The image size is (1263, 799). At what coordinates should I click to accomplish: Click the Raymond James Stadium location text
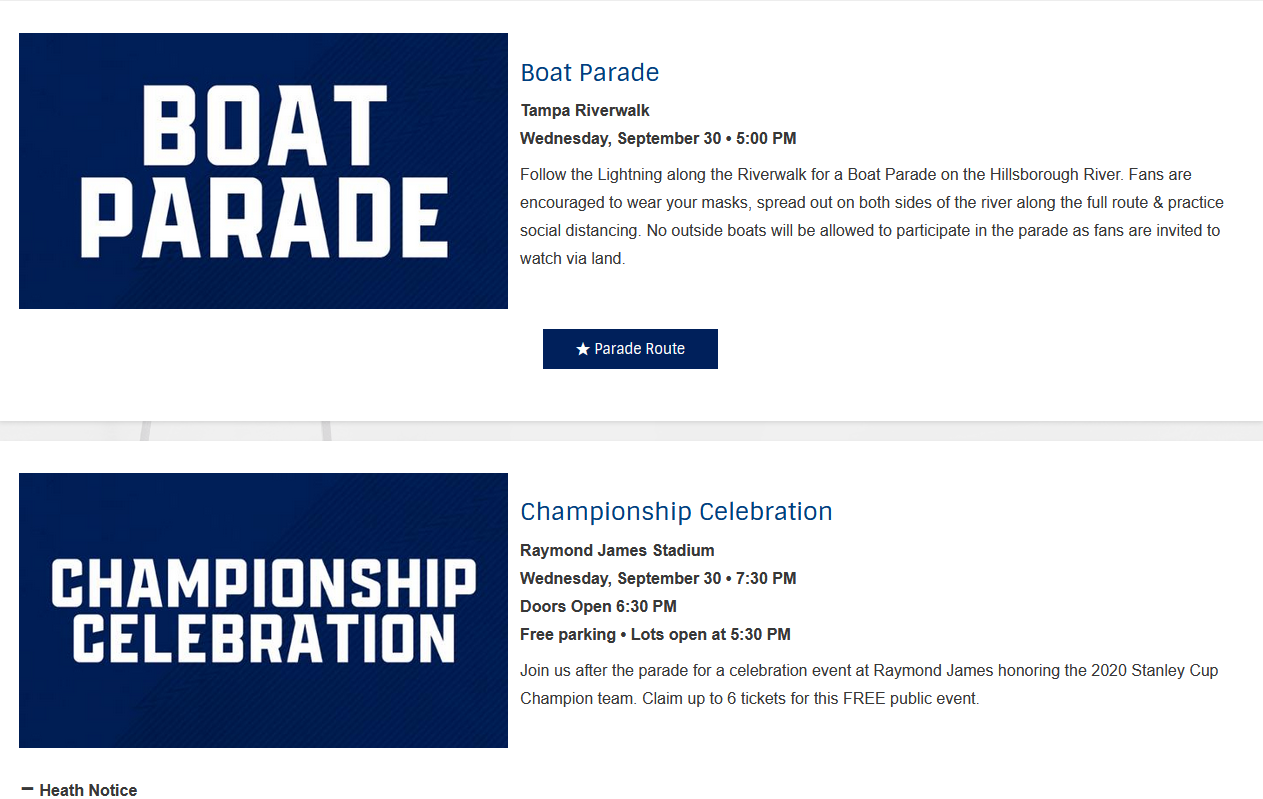pyautogui.click(x=617, y=550)
